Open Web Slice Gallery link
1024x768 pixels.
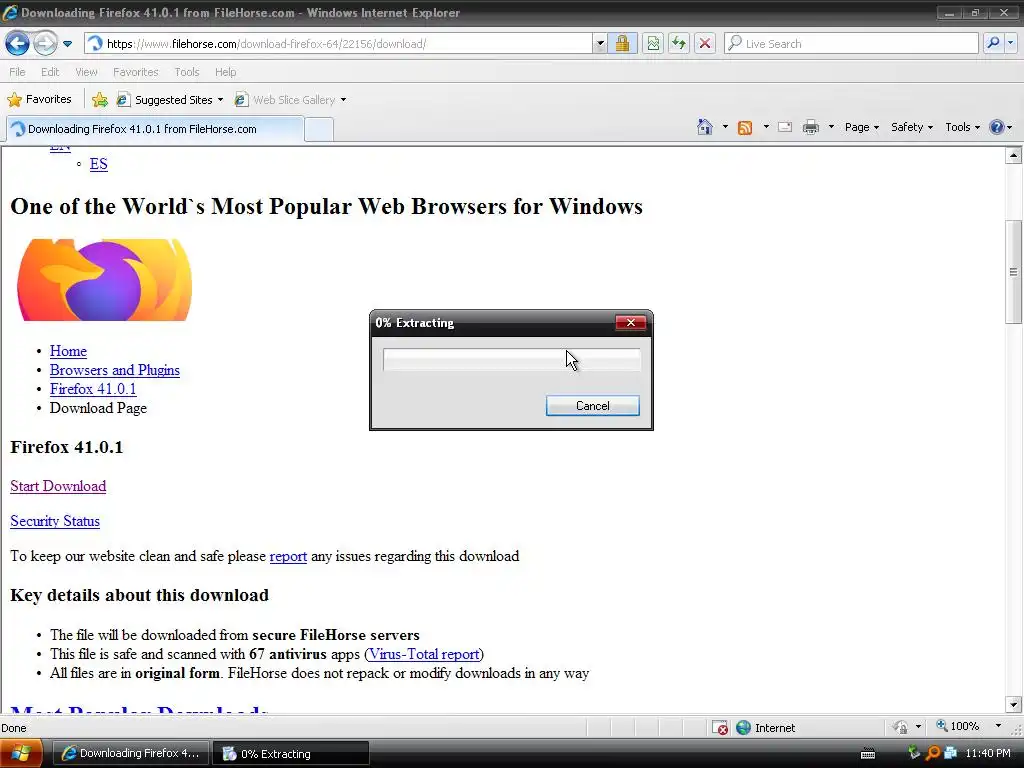(290, 100)
